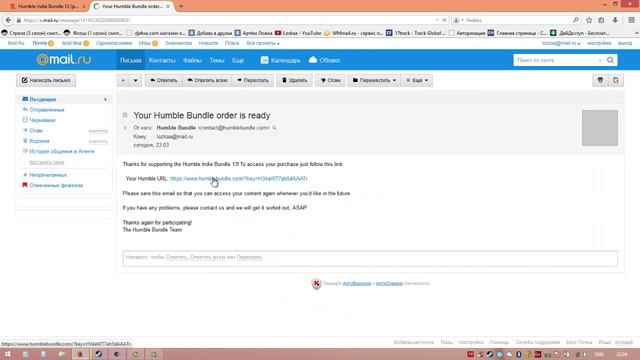
Task: Open the Корзина trash folder
Action: coord(39,141)
